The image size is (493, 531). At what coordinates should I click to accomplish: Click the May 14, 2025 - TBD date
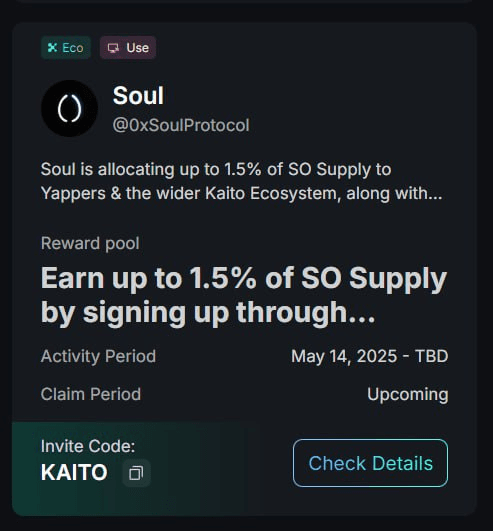[370, 356]
